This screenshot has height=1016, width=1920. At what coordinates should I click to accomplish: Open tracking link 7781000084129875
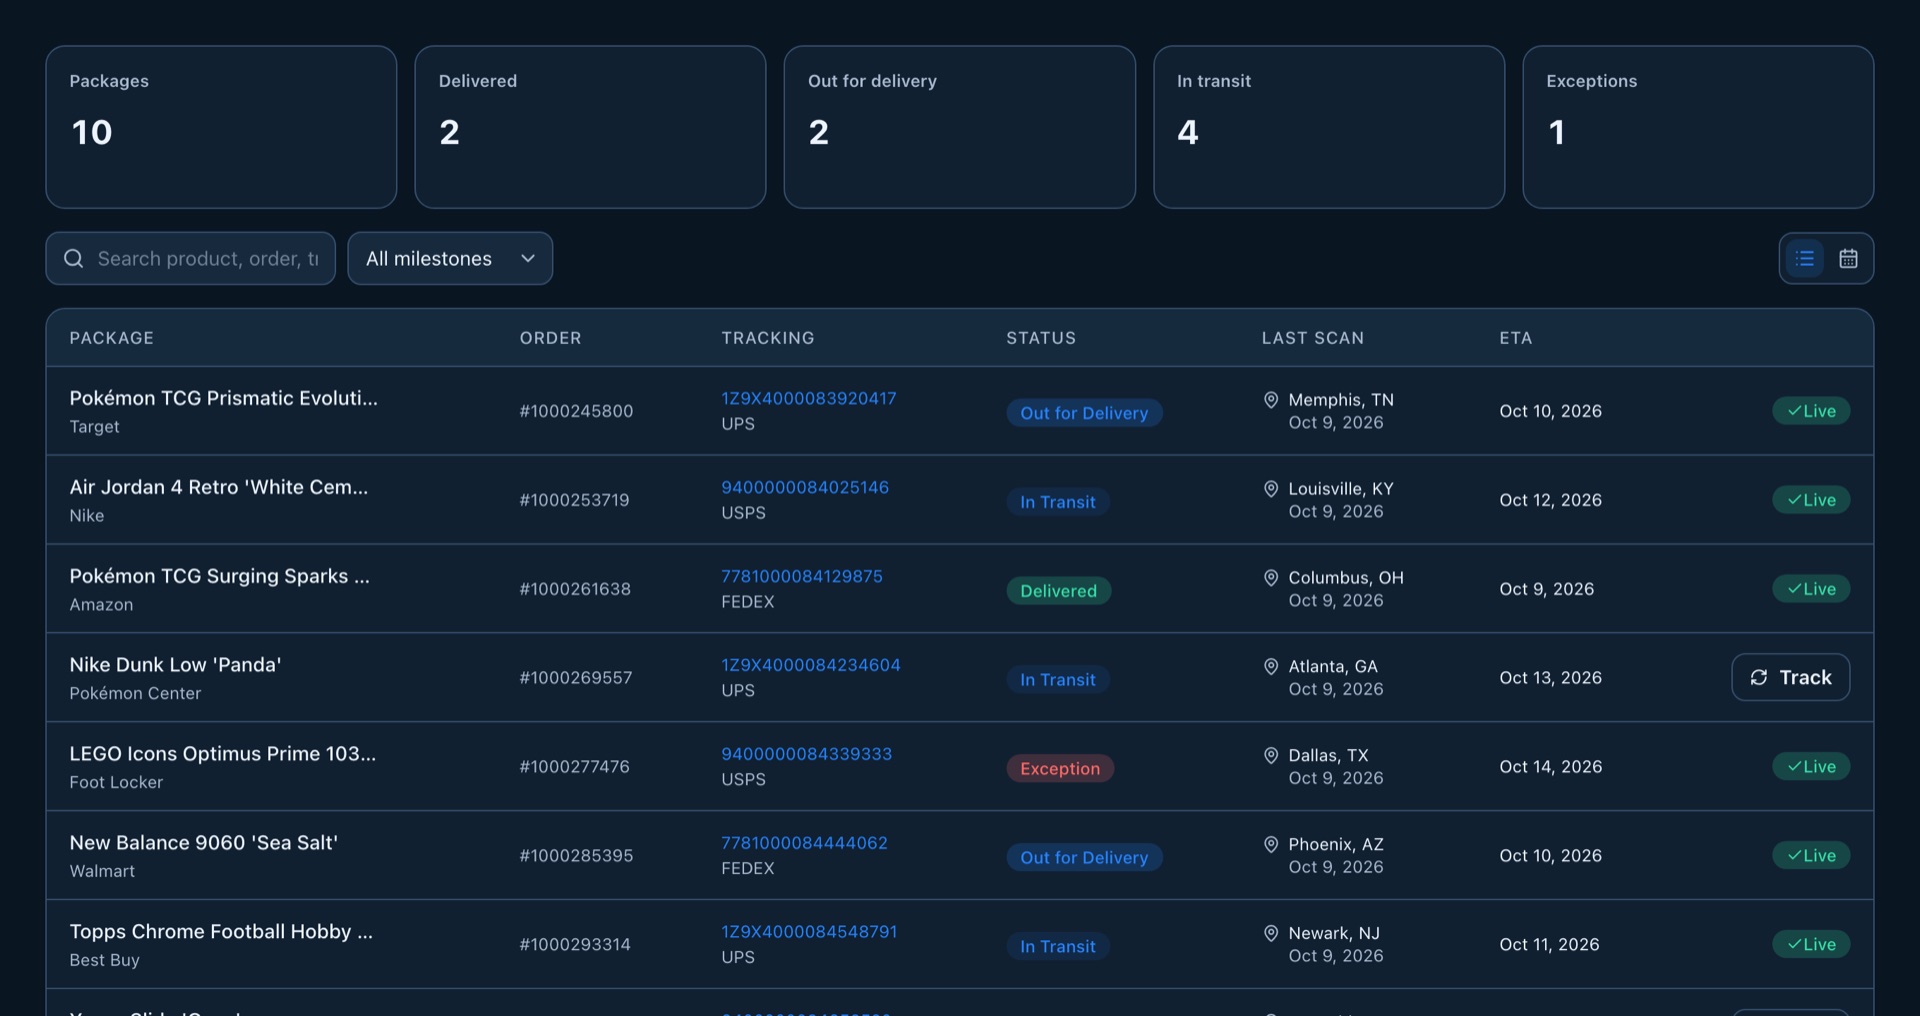click(802, 576)
